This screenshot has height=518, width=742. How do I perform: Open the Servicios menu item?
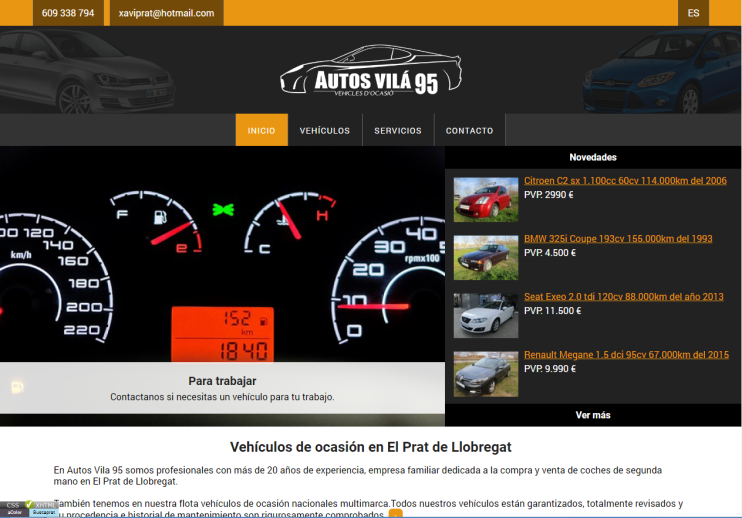coord(398,130)
